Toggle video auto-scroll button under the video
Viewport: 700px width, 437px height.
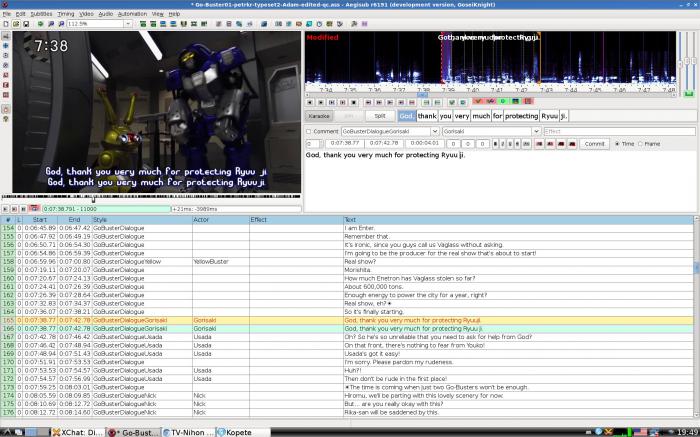pos(34,208)
